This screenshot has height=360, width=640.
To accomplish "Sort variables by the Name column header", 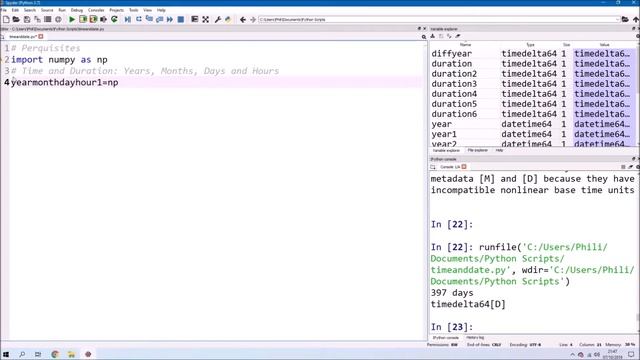I will [465, 44].
